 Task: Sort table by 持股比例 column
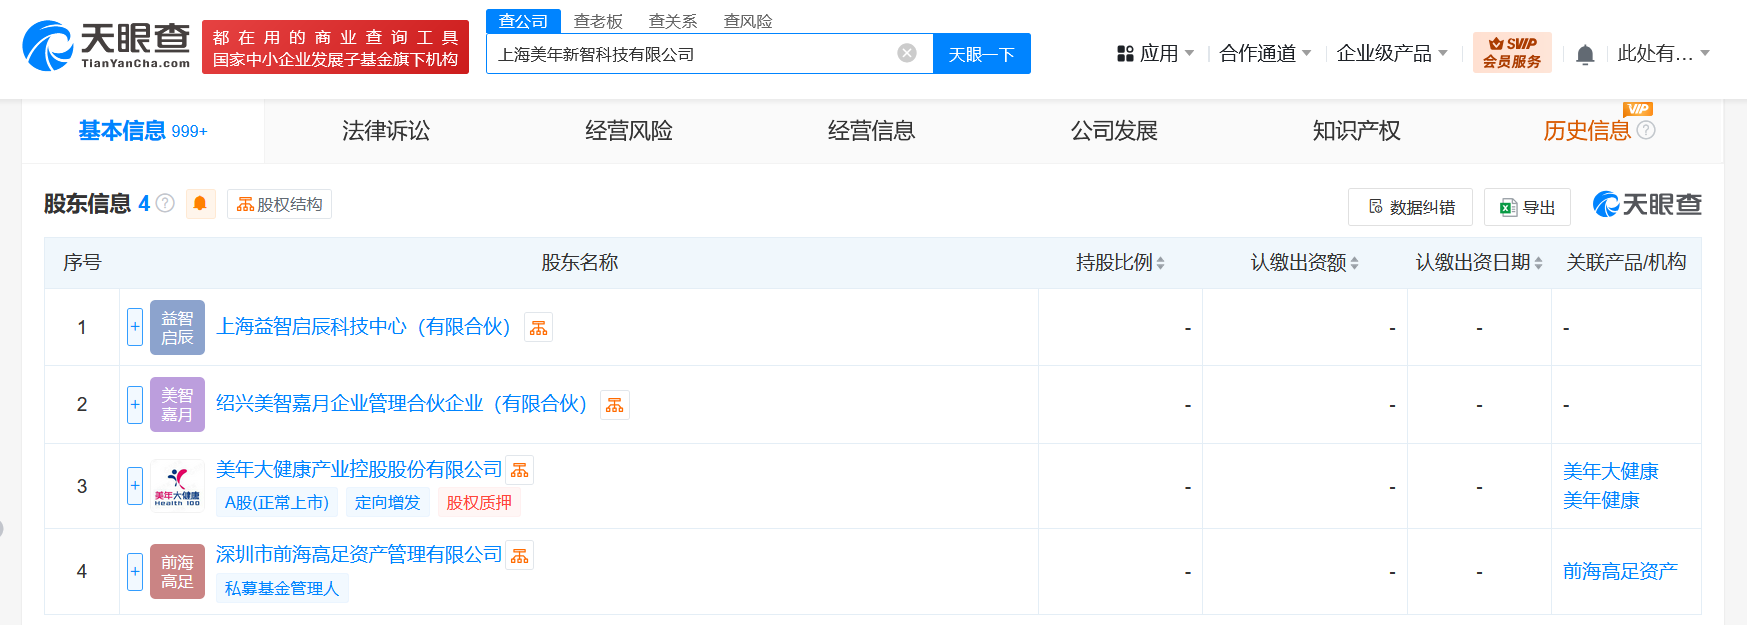[1120, 263]
